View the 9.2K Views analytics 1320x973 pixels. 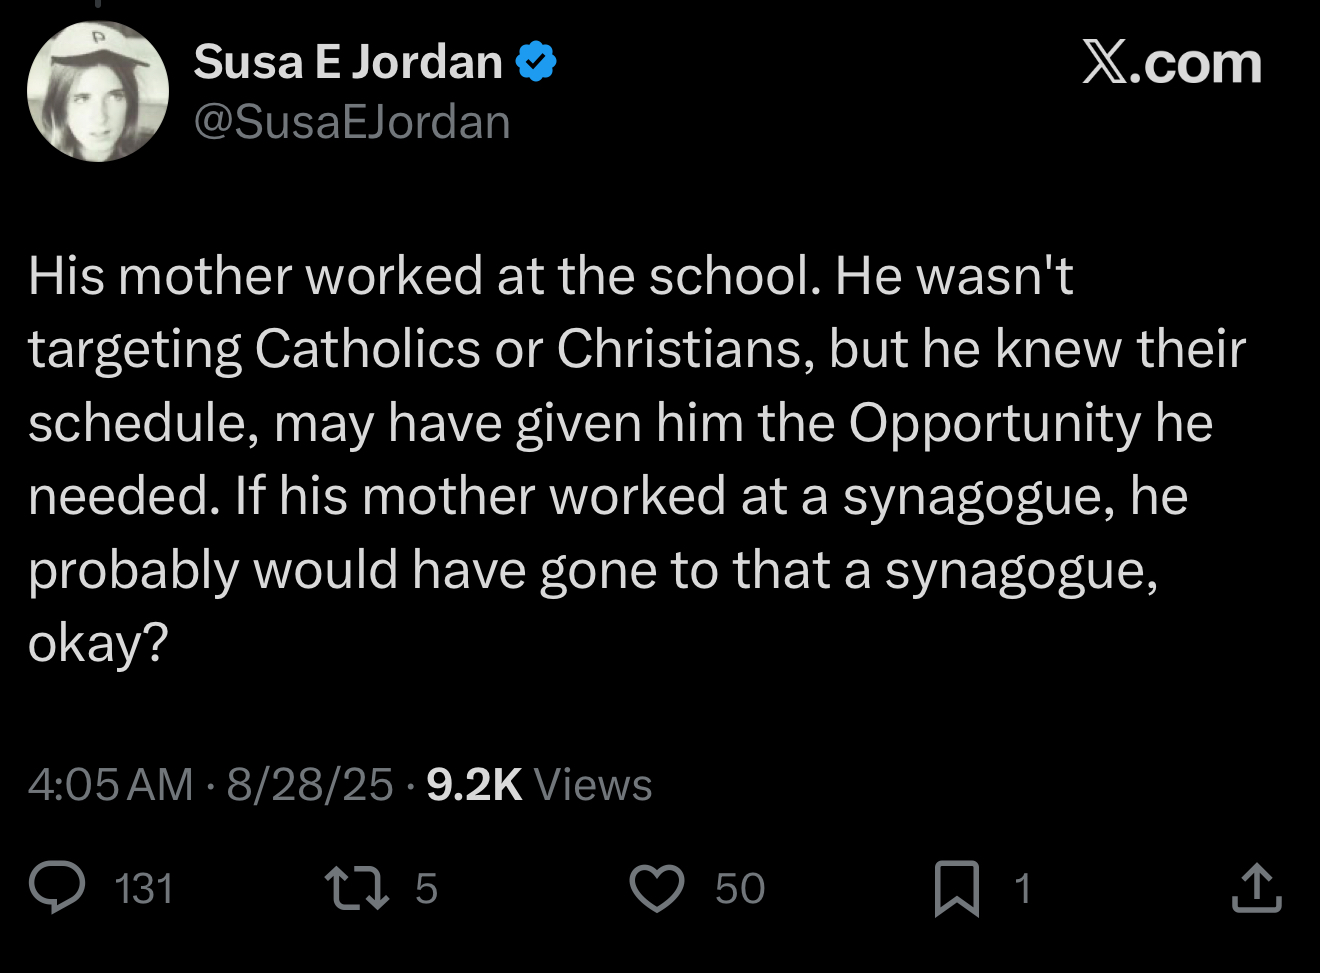click(539, 785)
